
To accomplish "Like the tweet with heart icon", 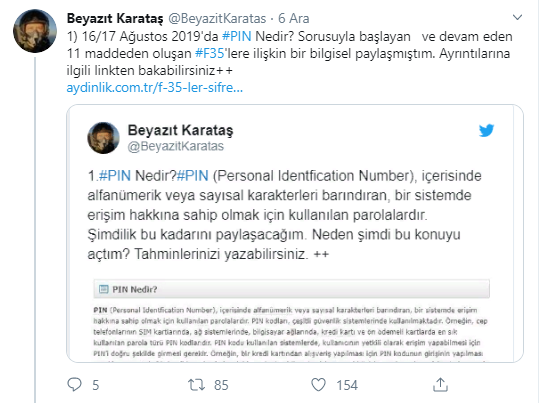I will [x=318, y=385].
